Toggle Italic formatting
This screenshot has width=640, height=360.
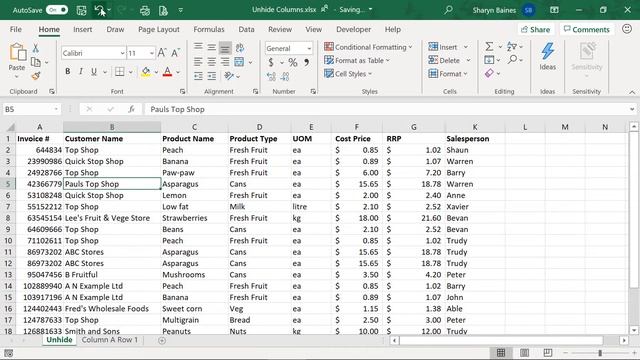pos(81,71)
